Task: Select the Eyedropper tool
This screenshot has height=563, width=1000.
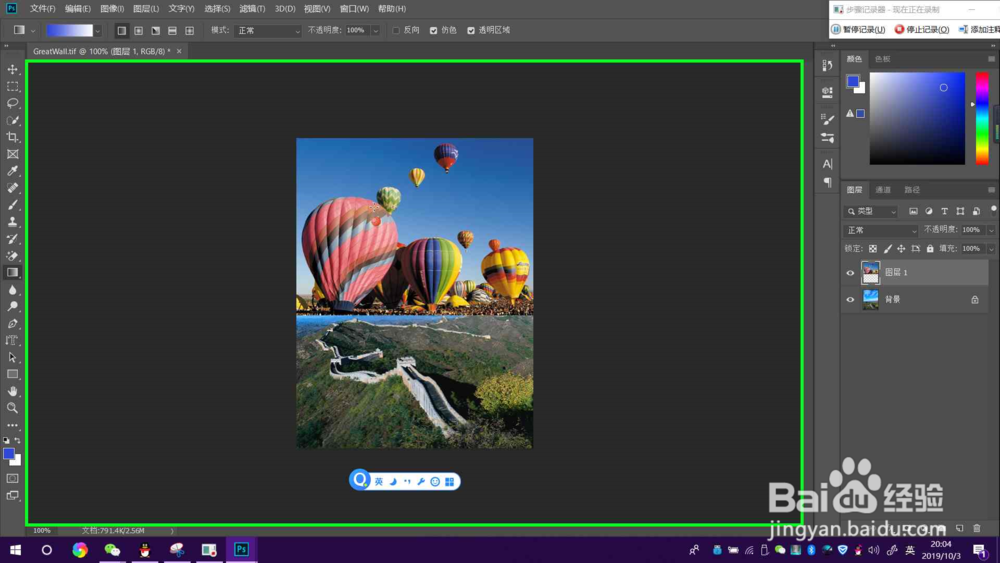Action: click(12, 171)
